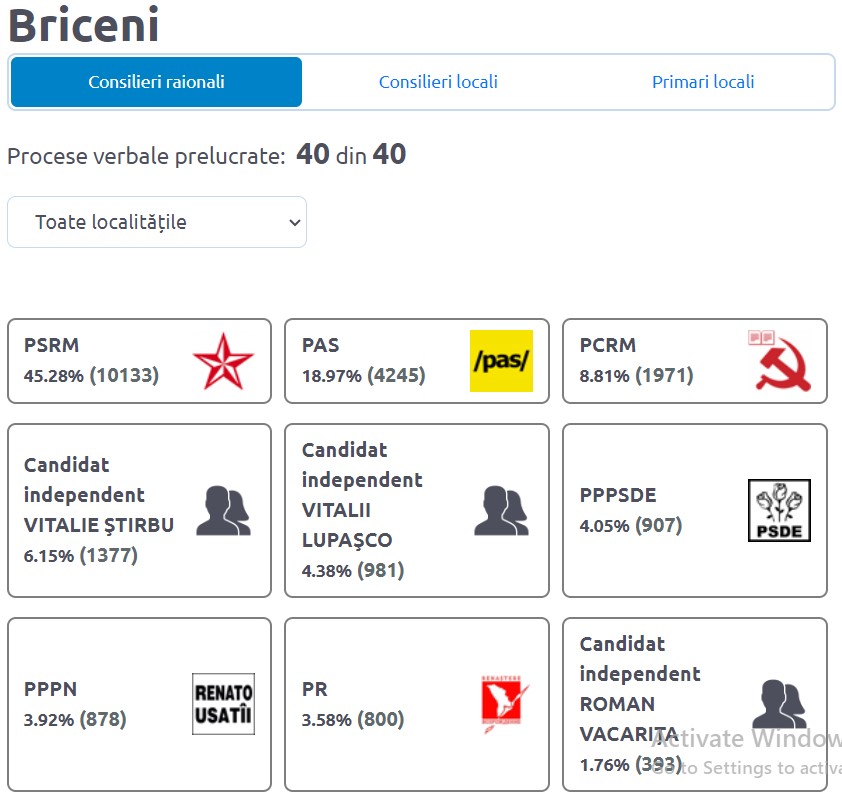Click the Candidat independent VITALIE ȘTIRBU name
Screen dimensions: 842x802
99,495
